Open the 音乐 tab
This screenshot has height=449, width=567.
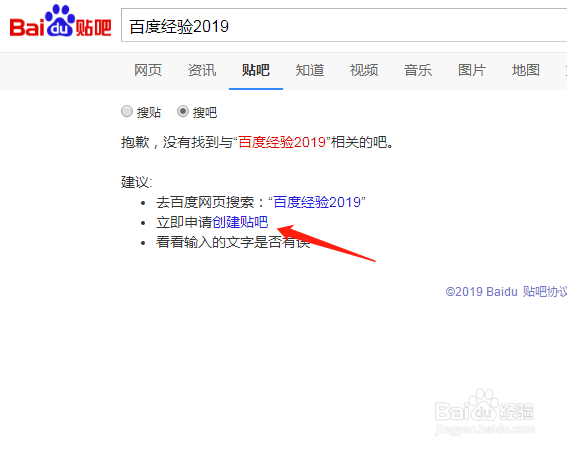(418, 70)
